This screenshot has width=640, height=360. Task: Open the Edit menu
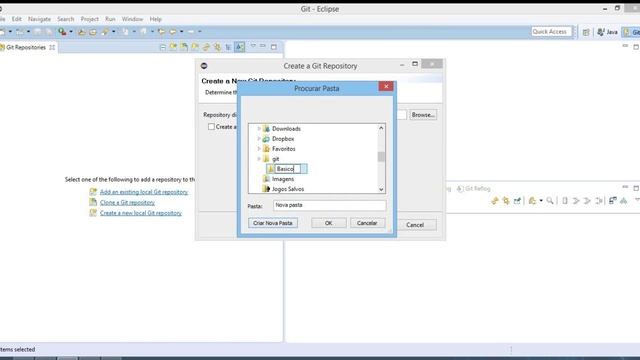point(17,19)
